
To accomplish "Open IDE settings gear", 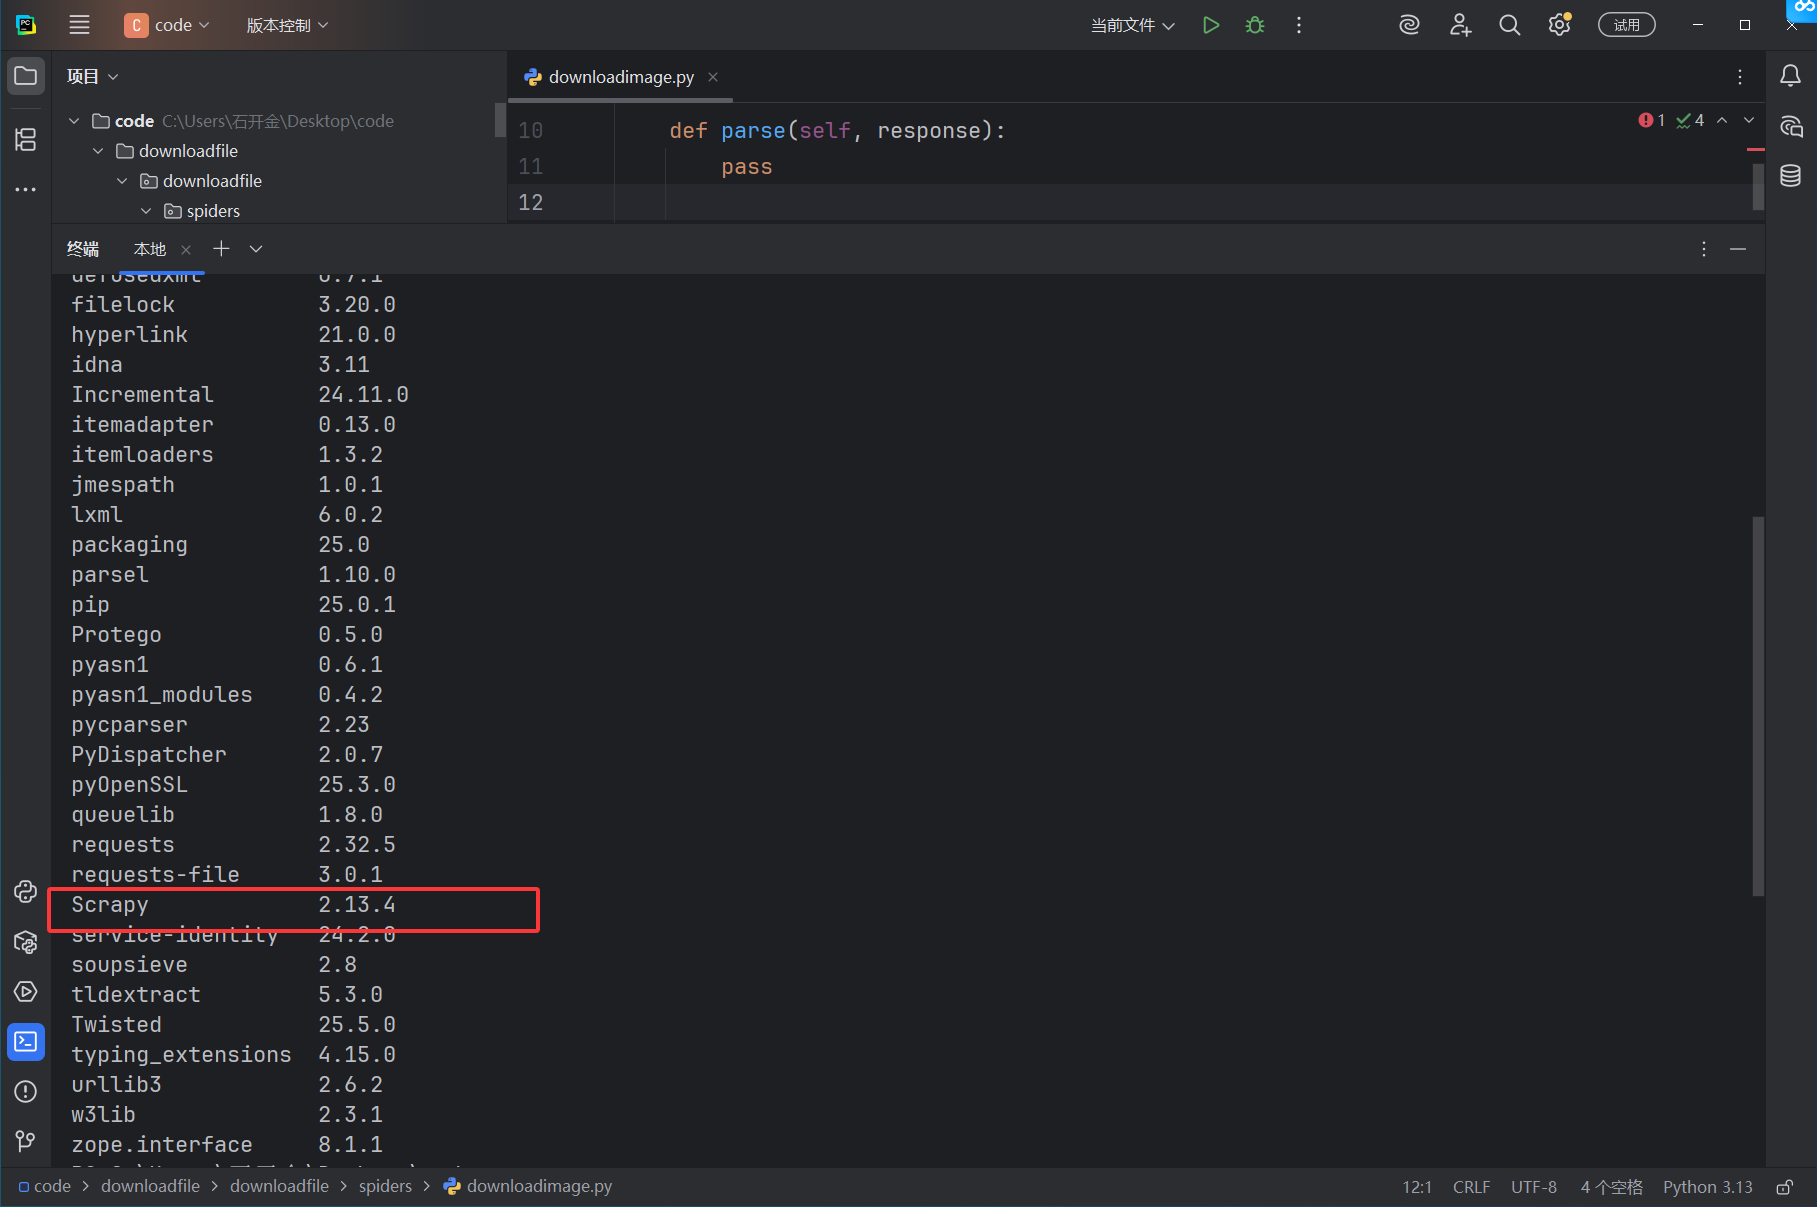I will [x=1559, y=25].
